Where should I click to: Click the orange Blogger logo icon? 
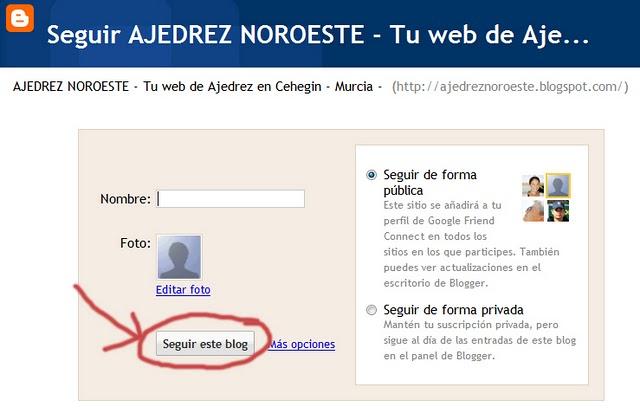tap(20, 18)
